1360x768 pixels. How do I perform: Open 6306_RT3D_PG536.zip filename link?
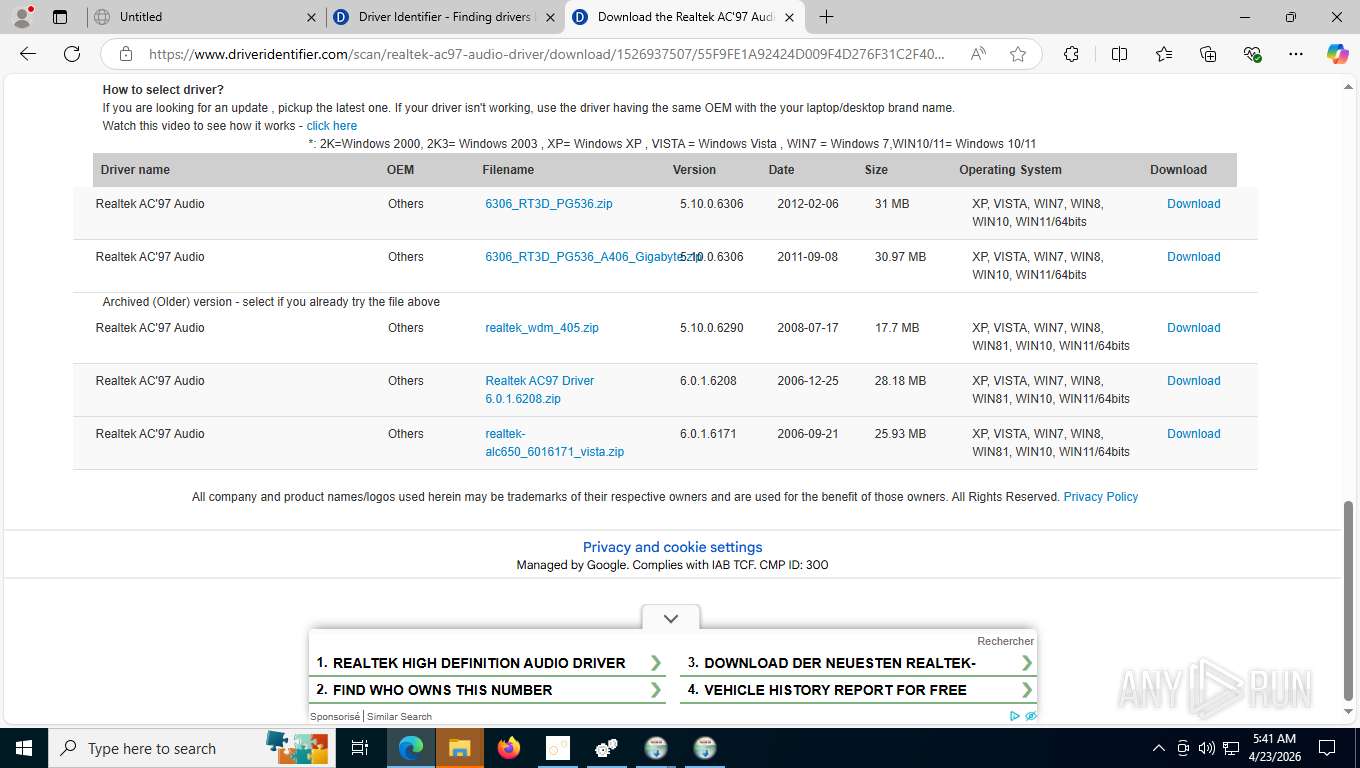[549, 204]
